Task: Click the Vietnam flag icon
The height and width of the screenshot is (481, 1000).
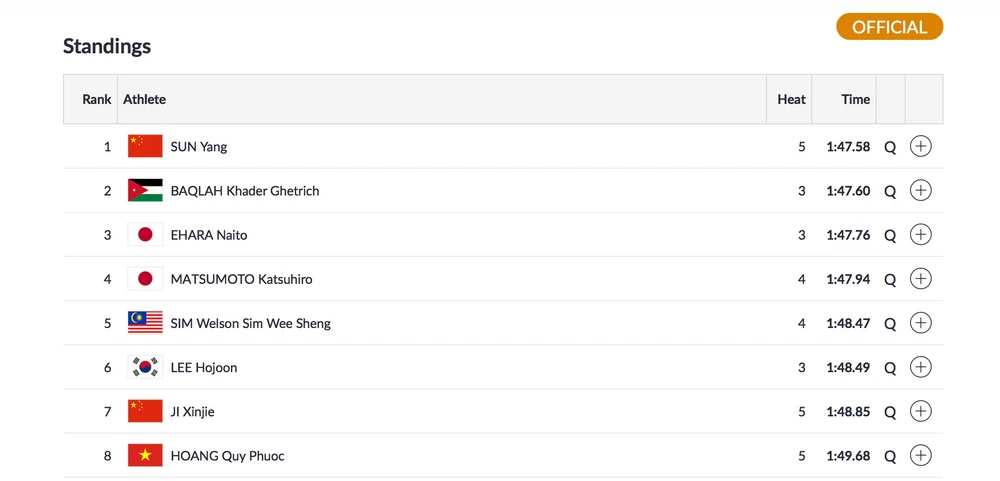Action: point(145,455)
